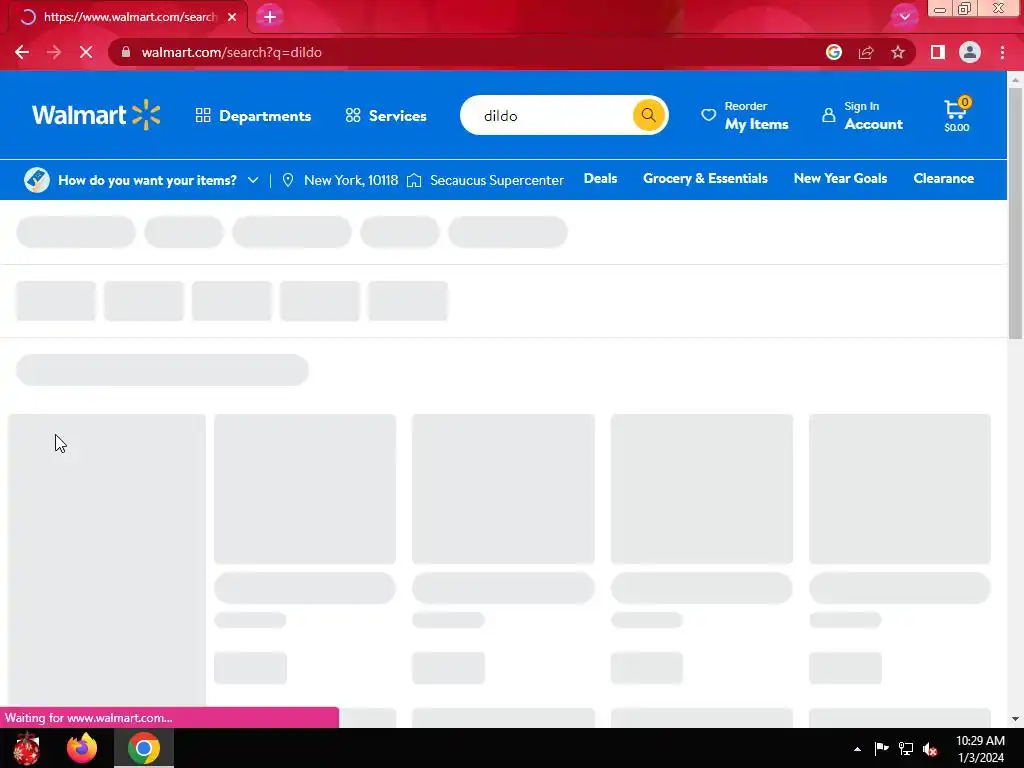1024x768 pixels.
Task: Click the muted volume tray icon
Action: pos(931,748)
